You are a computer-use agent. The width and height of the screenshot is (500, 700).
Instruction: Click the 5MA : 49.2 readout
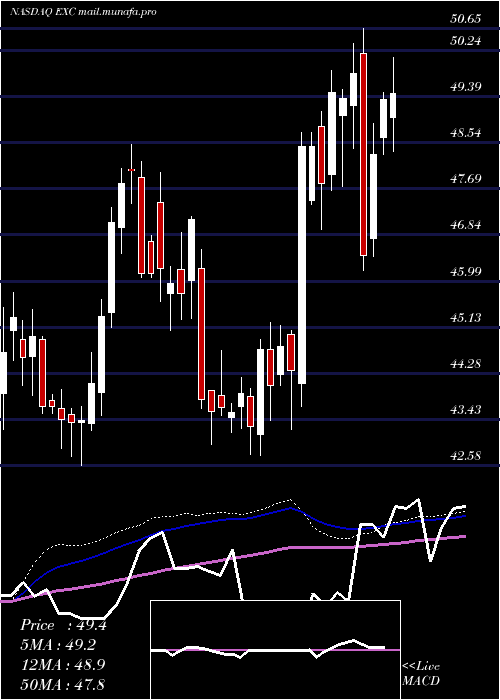[58, 645]
